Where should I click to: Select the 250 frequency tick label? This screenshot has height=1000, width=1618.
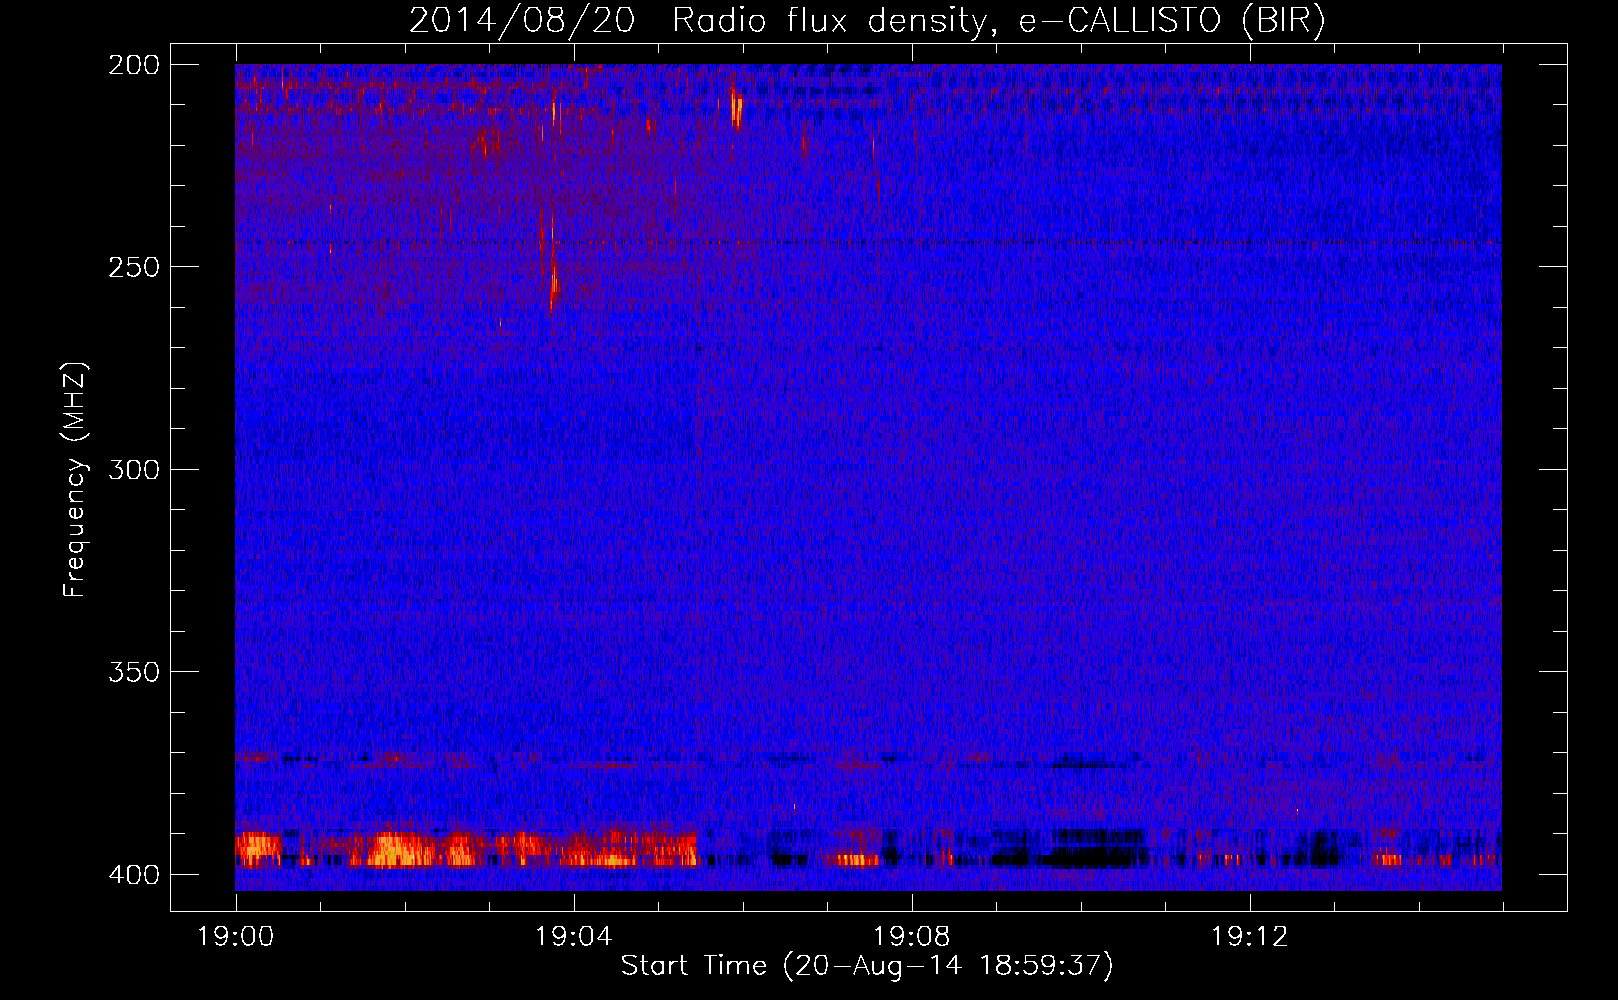coord(133,267)
